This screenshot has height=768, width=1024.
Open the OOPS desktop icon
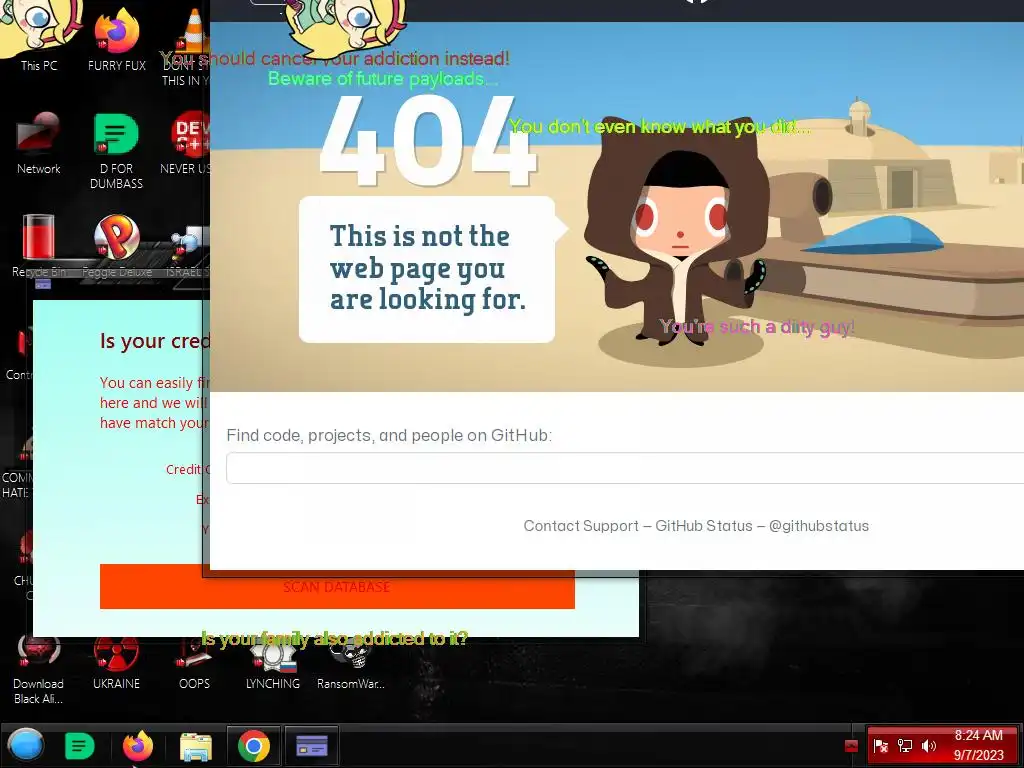click(194, 664)
